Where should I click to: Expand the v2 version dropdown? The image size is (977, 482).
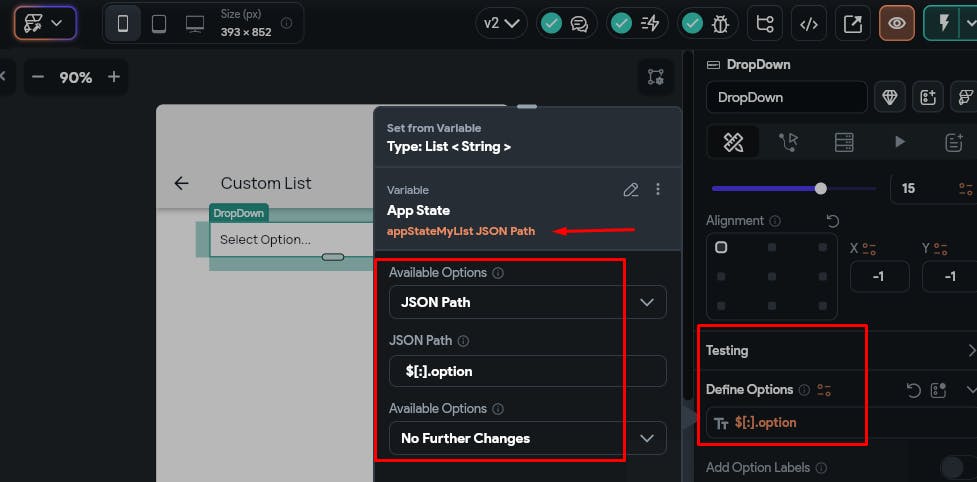tap(503, 23)
